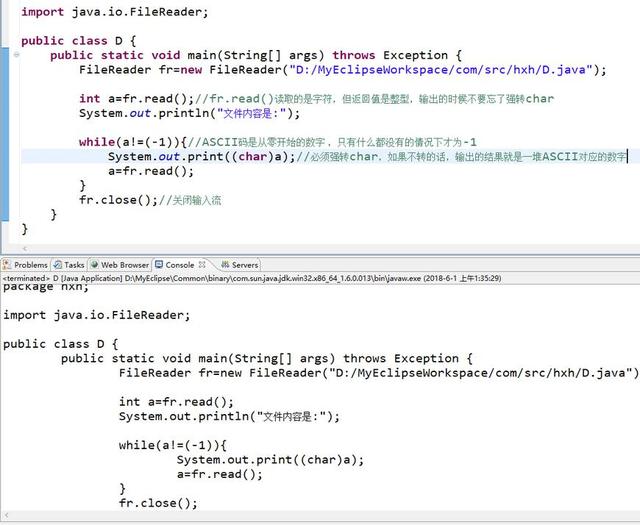Click 'import java.io.FileReader;' line in the editor

pyautogui.click(x=115, y=12)
